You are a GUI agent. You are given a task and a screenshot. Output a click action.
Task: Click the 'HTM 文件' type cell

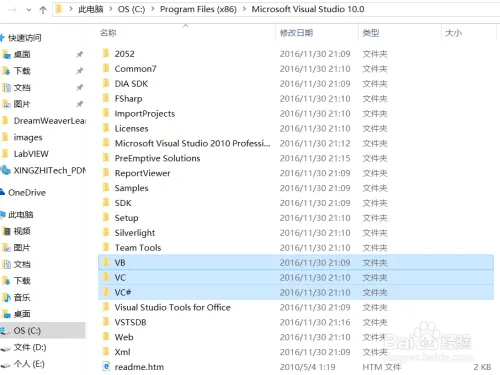(x=382, y=367)
